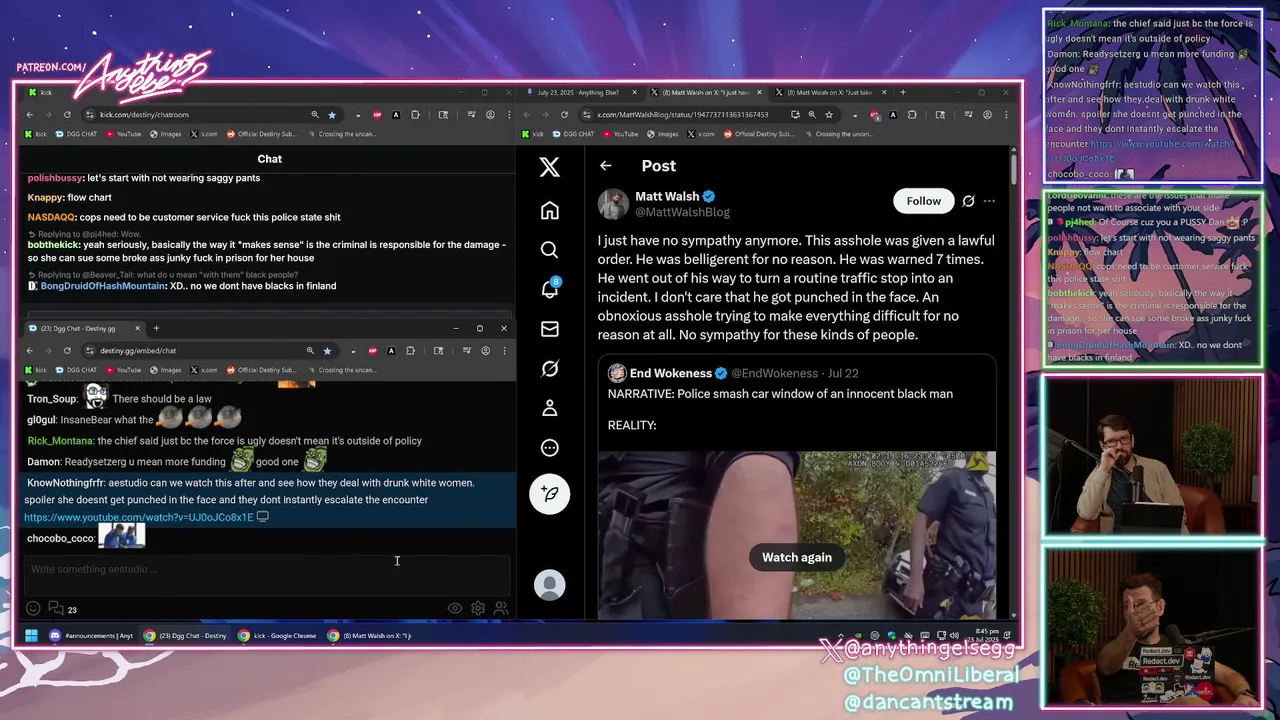Toggle DGG chat eye visibility icon
This screenshot has width=1280, height=720.
[x=455, y=608]
